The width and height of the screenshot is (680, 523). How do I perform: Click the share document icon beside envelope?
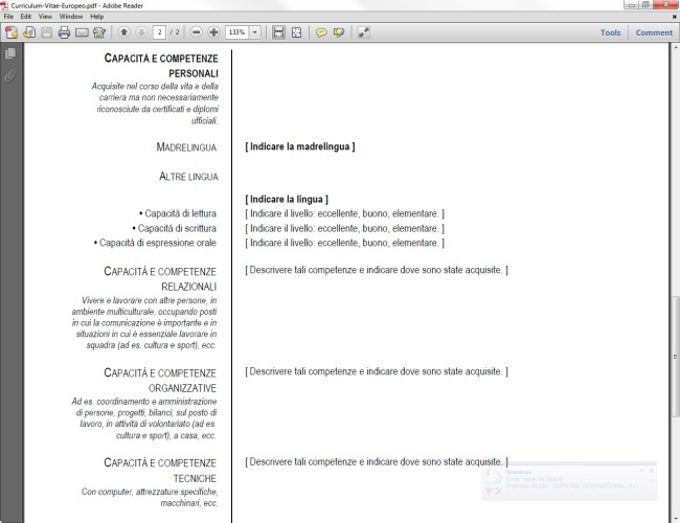tap(99, 33)
